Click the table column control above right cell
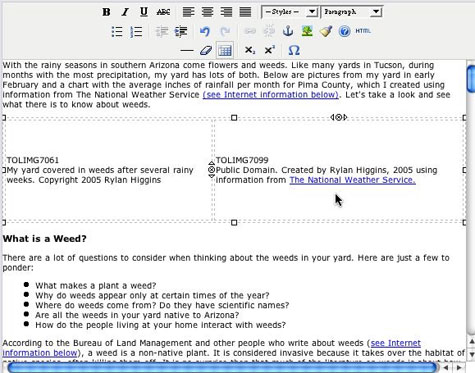The width and height of the screenshot is (475, 373). [339, 117]
